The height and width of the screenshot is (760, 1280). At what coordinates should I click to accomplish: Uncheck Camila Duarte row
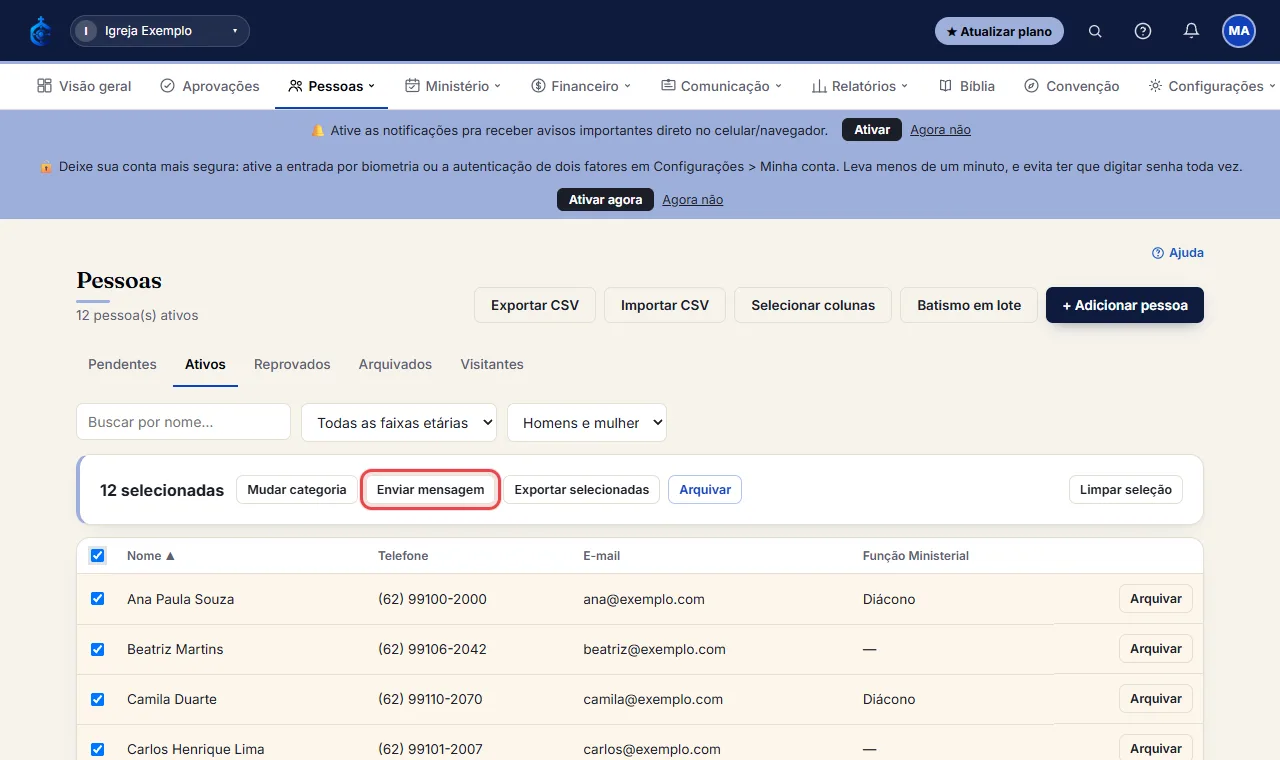pyautogui.click(x=97, y=699)
